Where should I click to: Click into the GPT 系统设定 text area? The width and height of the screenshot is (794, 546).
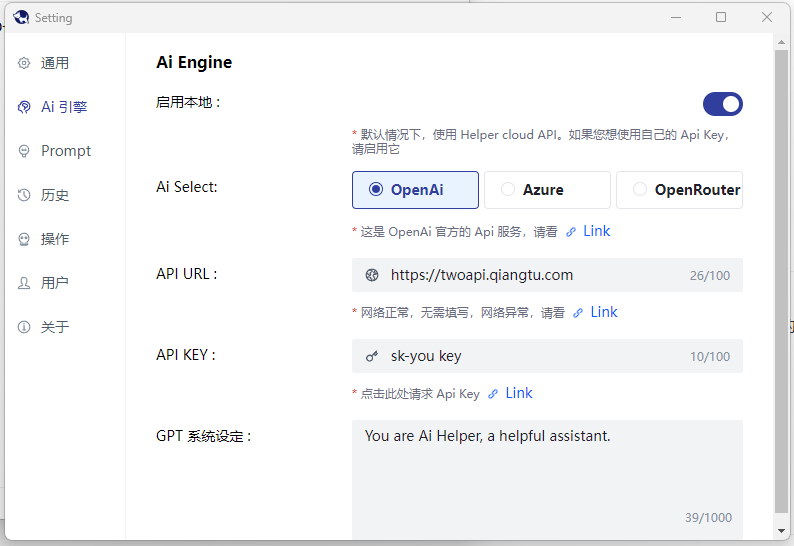547,479
